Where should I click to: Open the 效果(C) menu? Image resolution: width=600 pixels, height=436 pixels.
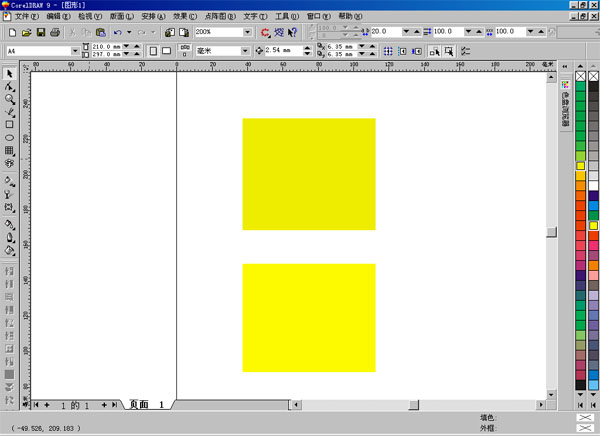pos(184,16)
